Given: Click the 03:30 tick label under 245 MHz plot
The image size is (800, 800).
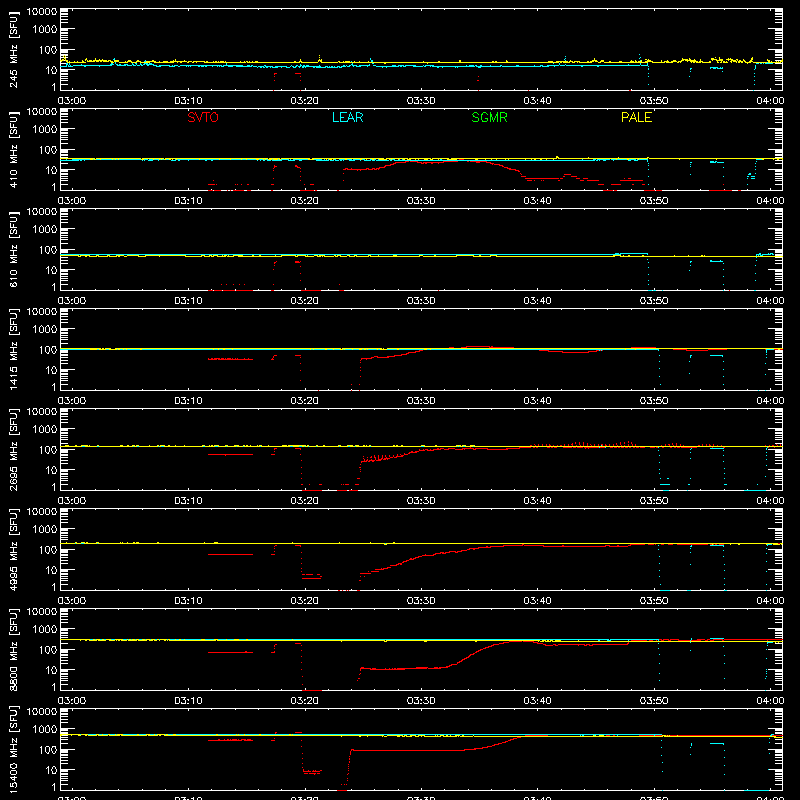Looking at the screenshot, I should pyautogui.click(x=421, y=101).
